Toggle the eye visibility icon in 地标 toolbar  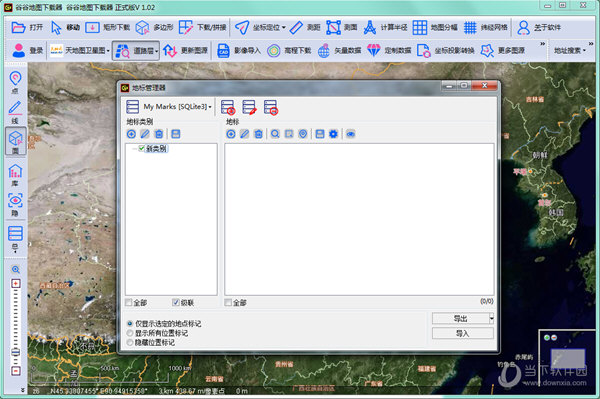coord(351,134)
